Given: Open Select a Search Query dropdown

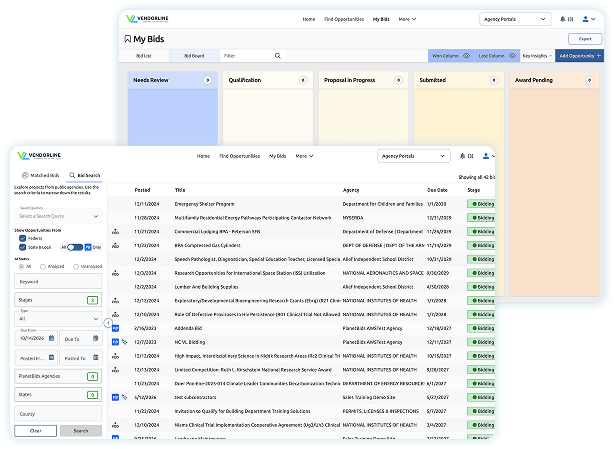Looking at the screenshot, I should pos(58,216).
